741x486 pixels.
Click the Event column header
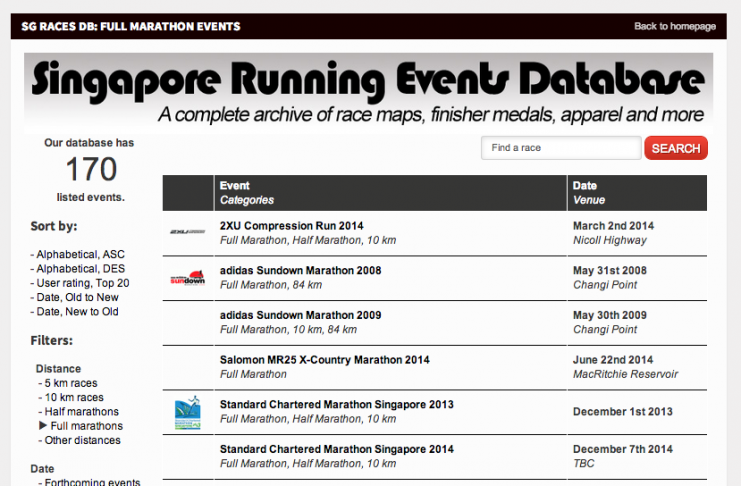(x=234, y=186)
